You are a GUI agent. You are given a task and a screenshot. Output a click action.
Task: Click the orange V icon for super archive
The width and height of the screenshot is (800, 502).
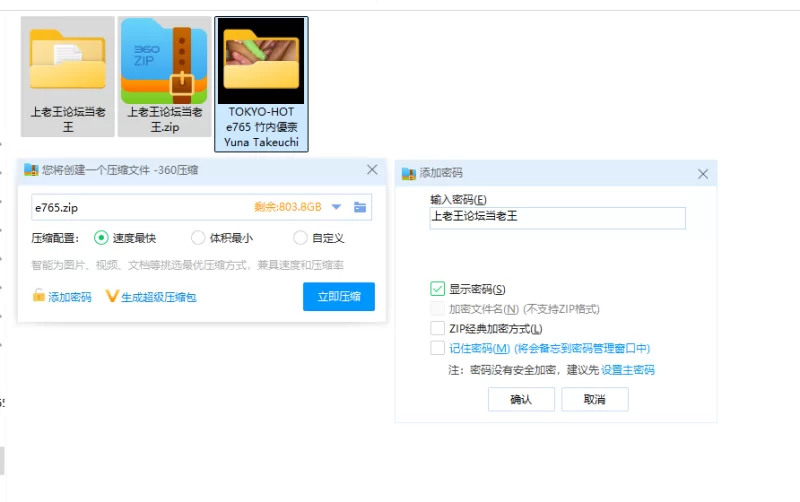point(112,296)
